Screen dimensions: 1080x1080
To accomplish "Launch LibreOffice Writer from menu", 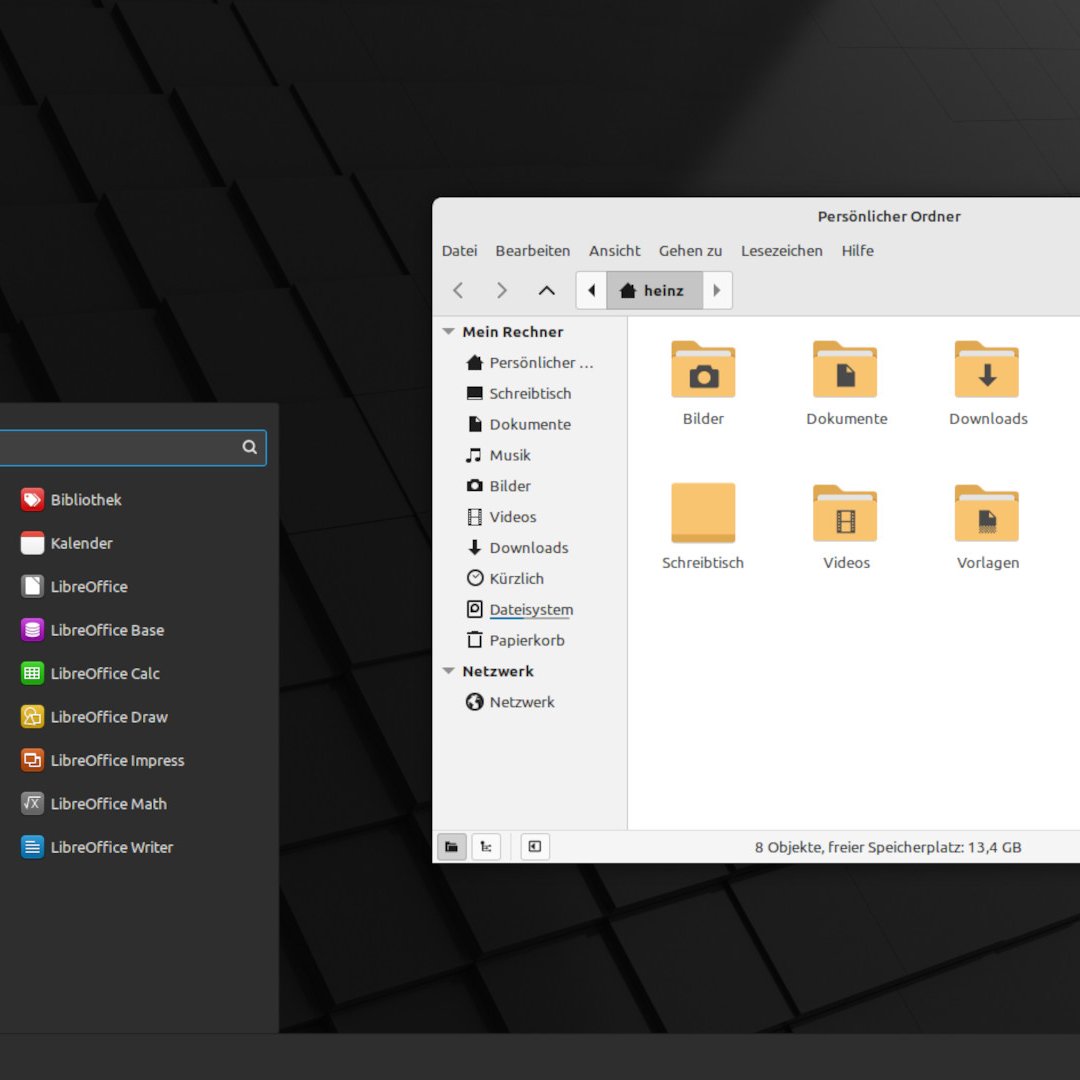I will point(111,847).
